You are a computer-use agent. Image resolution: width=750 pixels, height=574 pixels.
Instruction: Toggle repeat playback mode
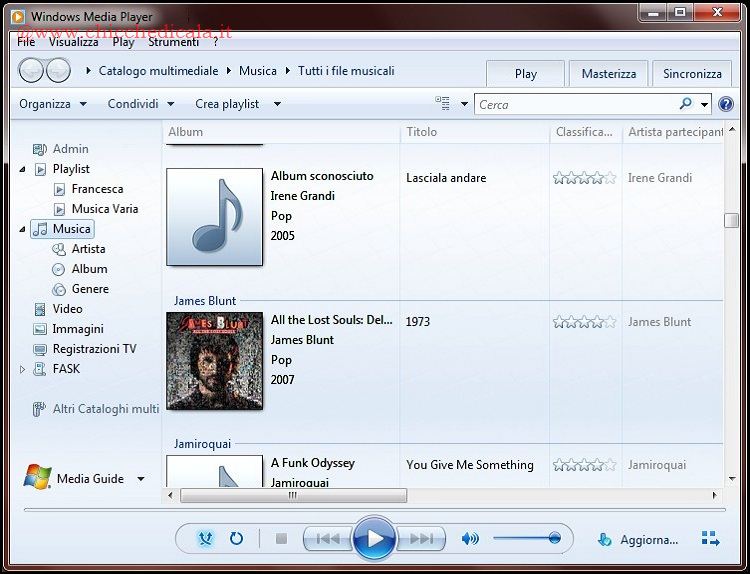pyautogui.click(x=236, y=539)
